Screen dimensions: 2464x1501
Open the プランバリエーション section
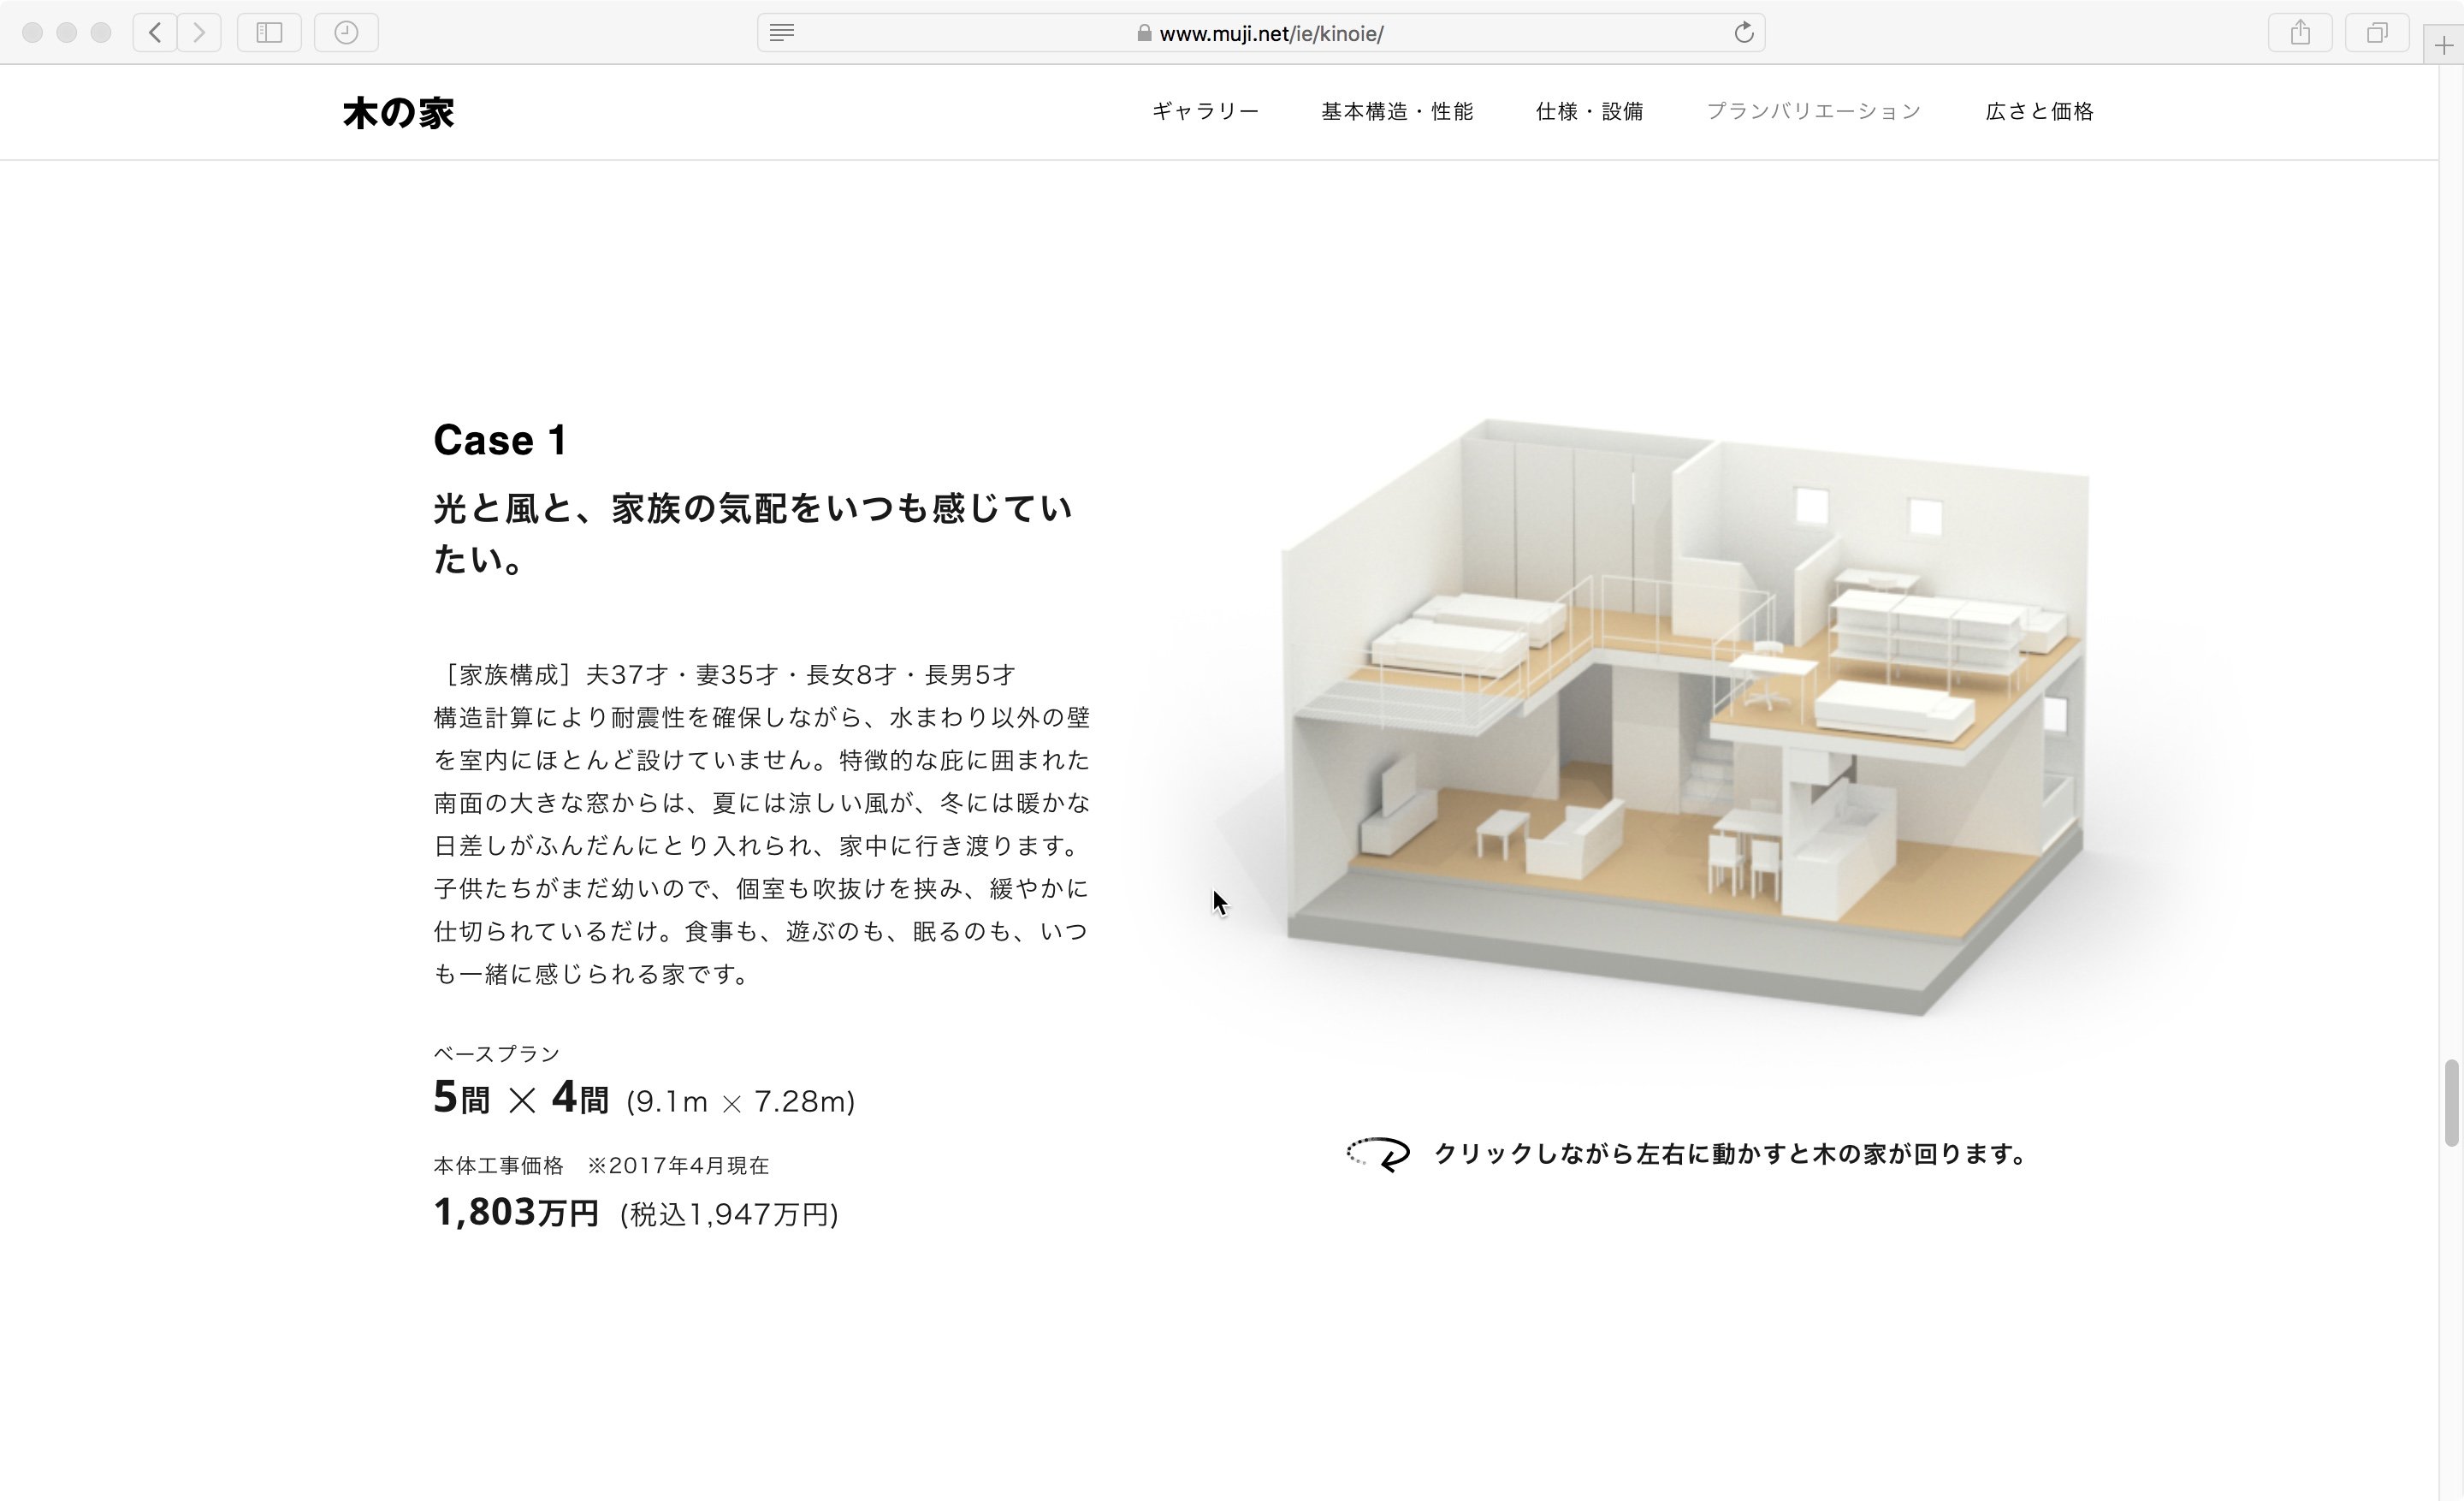coord(1813,111)
